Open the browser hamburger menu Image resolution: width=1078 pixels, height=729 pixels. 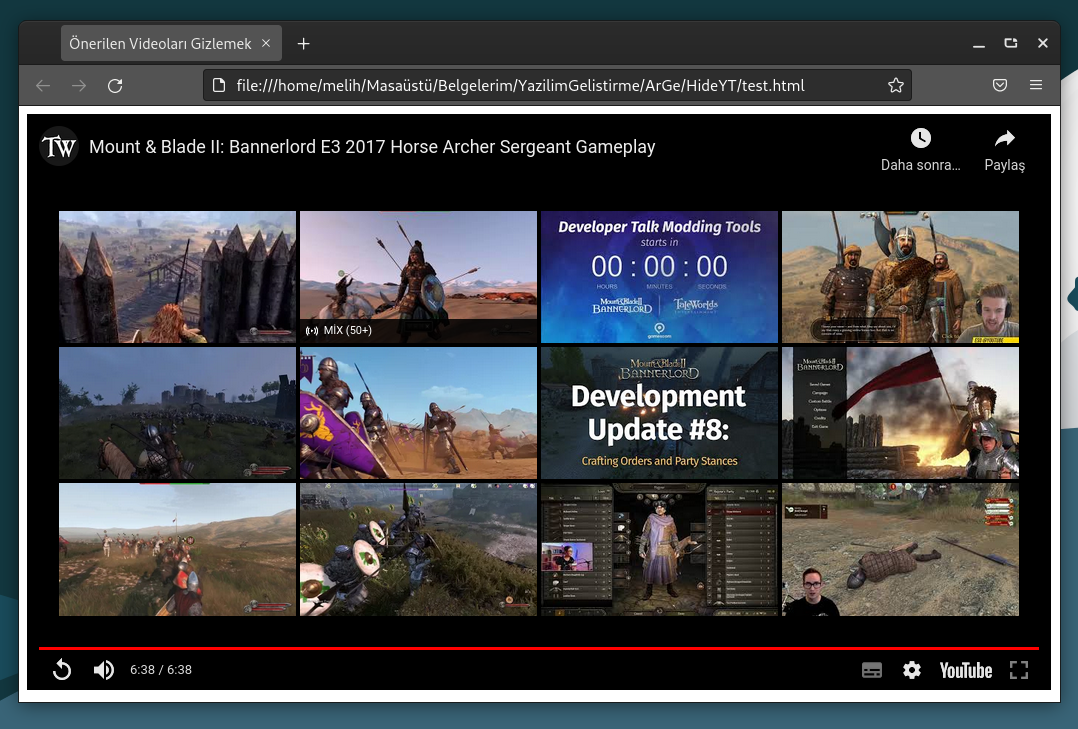(x=1036, y=85)
